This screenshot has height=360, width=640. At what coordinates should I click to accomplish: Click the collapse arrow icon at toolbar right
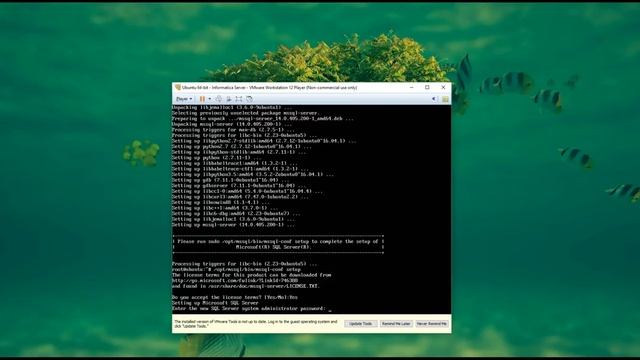pos(434,99)
